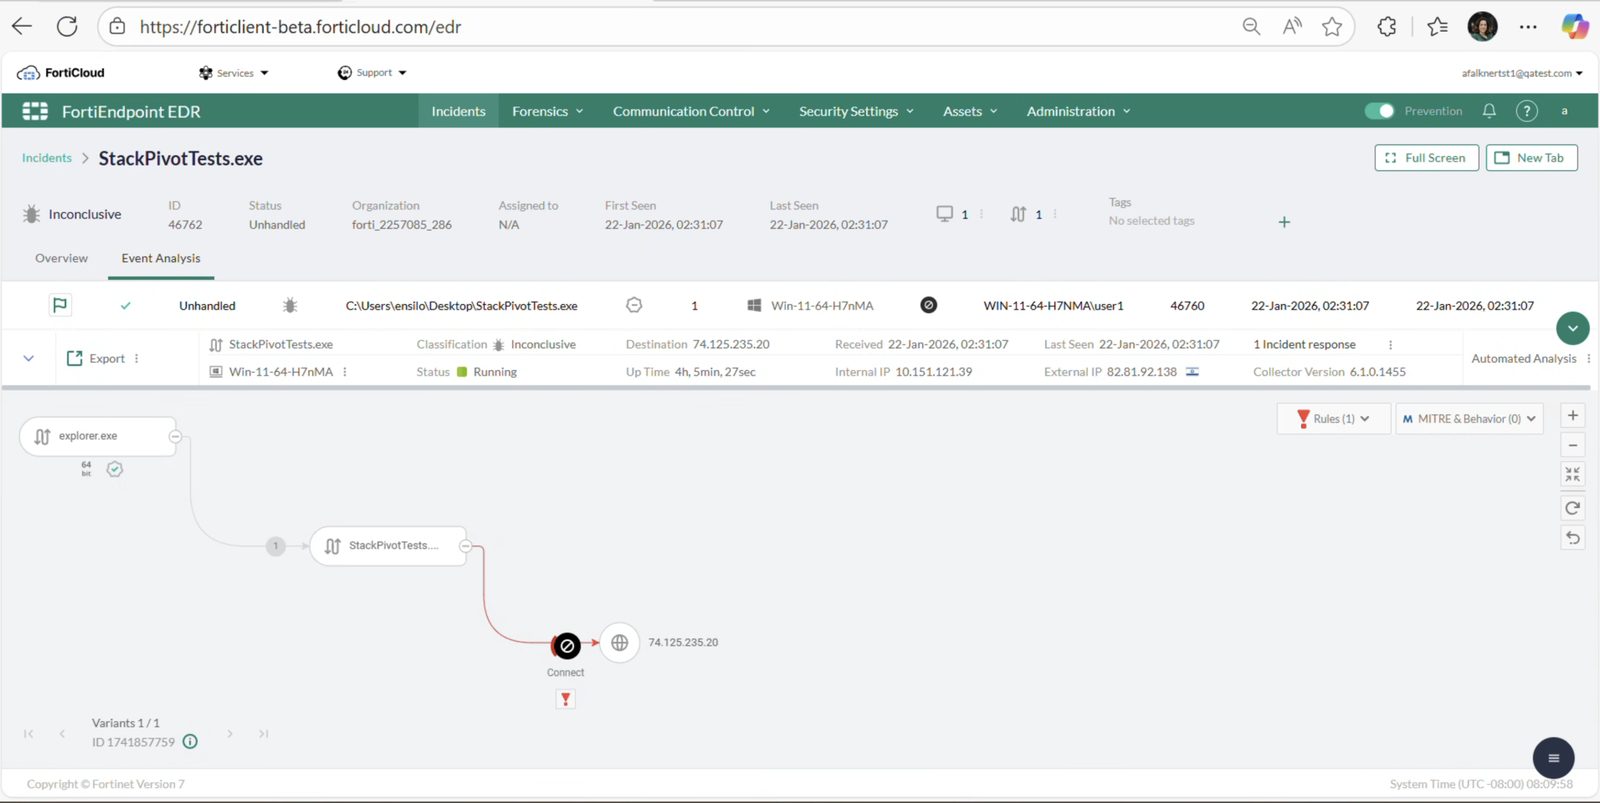
Task: Open the Incidents menu
Action: (458, 111)
